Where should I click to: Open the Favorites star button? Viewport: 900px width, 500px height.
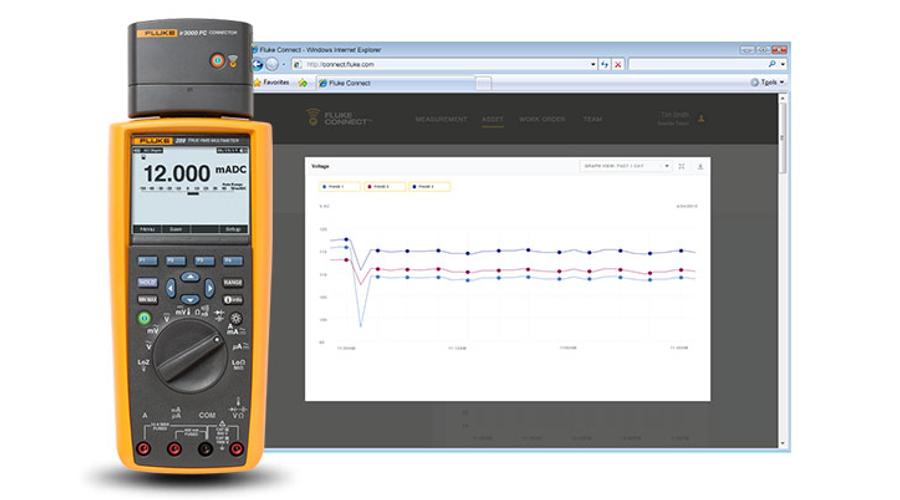point(271,83)
